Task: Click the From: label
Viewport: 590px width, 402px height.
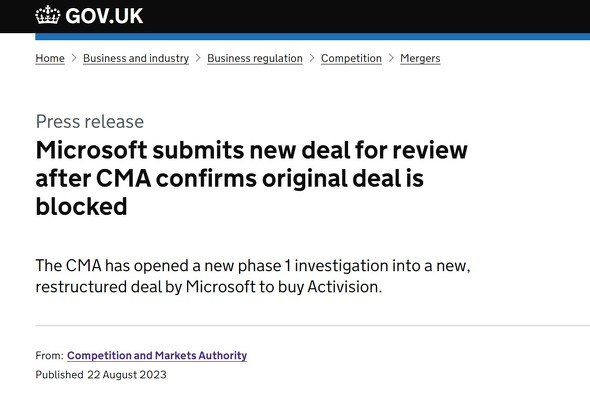Action: pos(49,355)
